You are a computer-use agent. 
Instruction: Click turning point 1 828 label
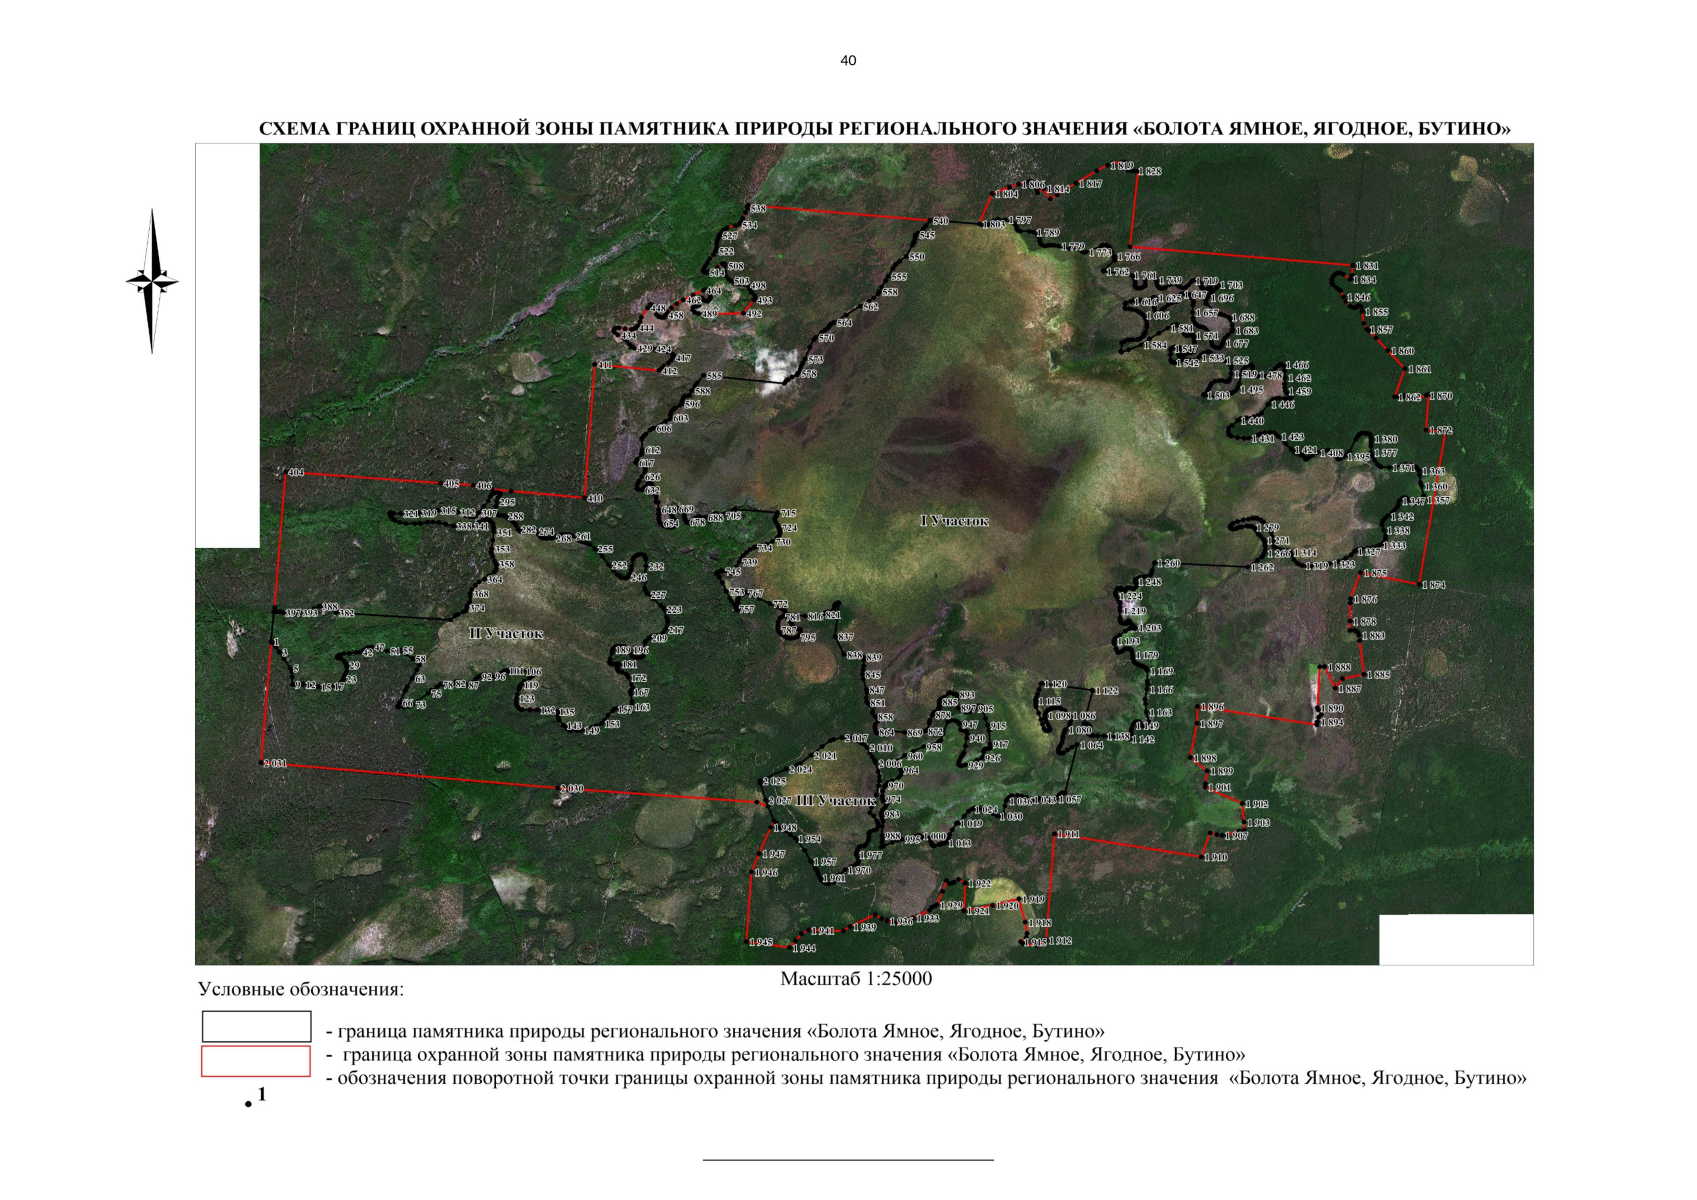click(x=1149, y=171)
